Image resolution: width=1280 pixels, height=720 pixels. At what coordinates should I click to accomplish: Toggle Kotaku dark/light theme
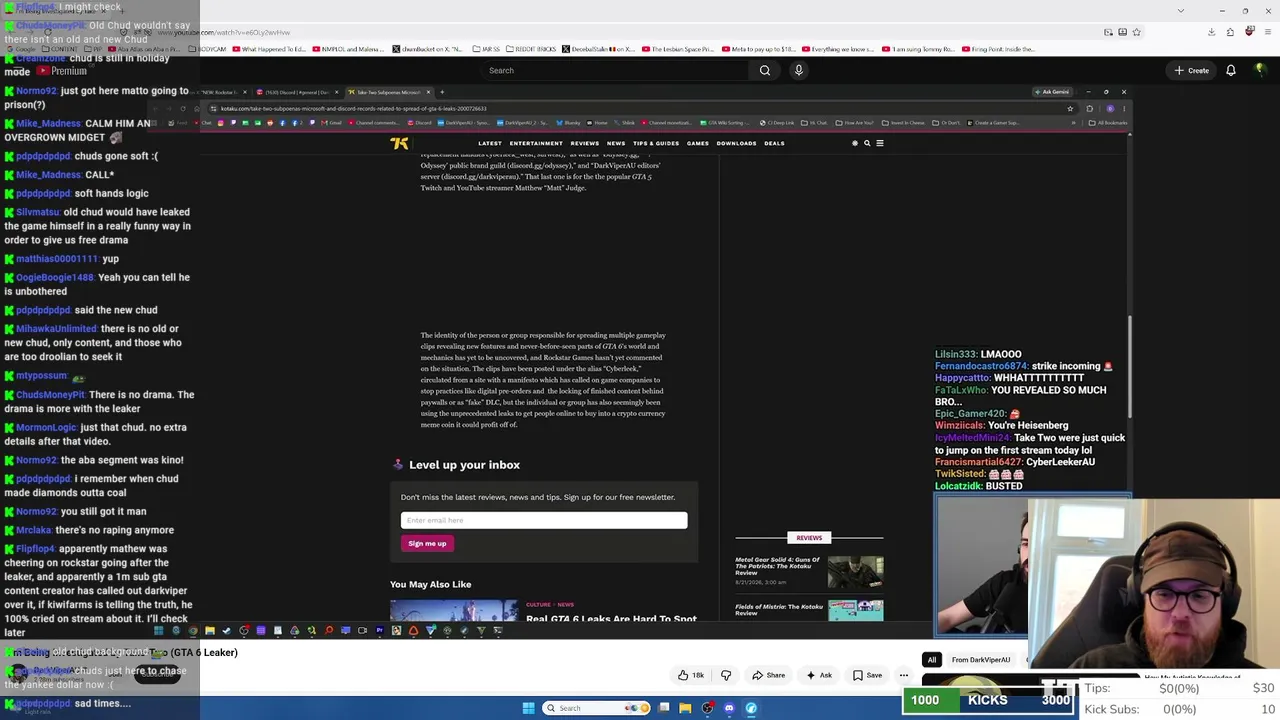point(855,143)
